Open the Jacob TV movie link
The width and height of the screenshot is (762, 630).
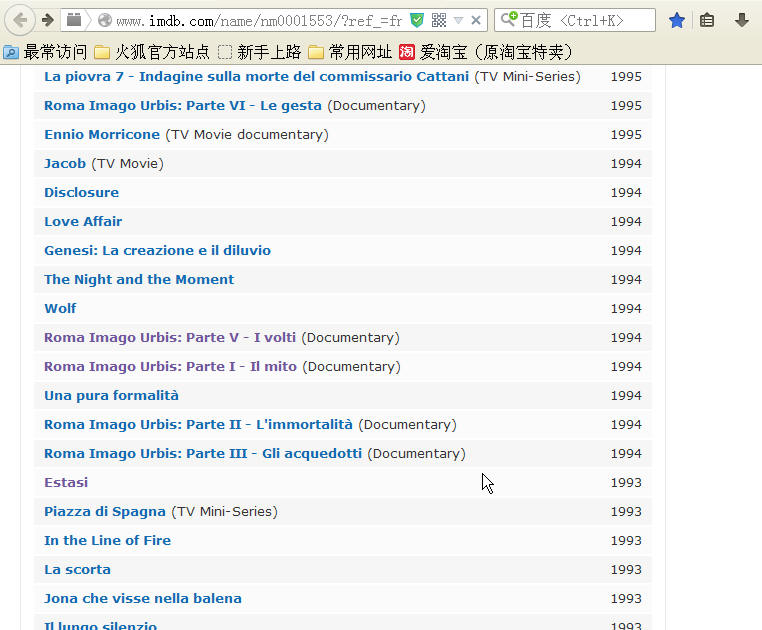[65, 163]
